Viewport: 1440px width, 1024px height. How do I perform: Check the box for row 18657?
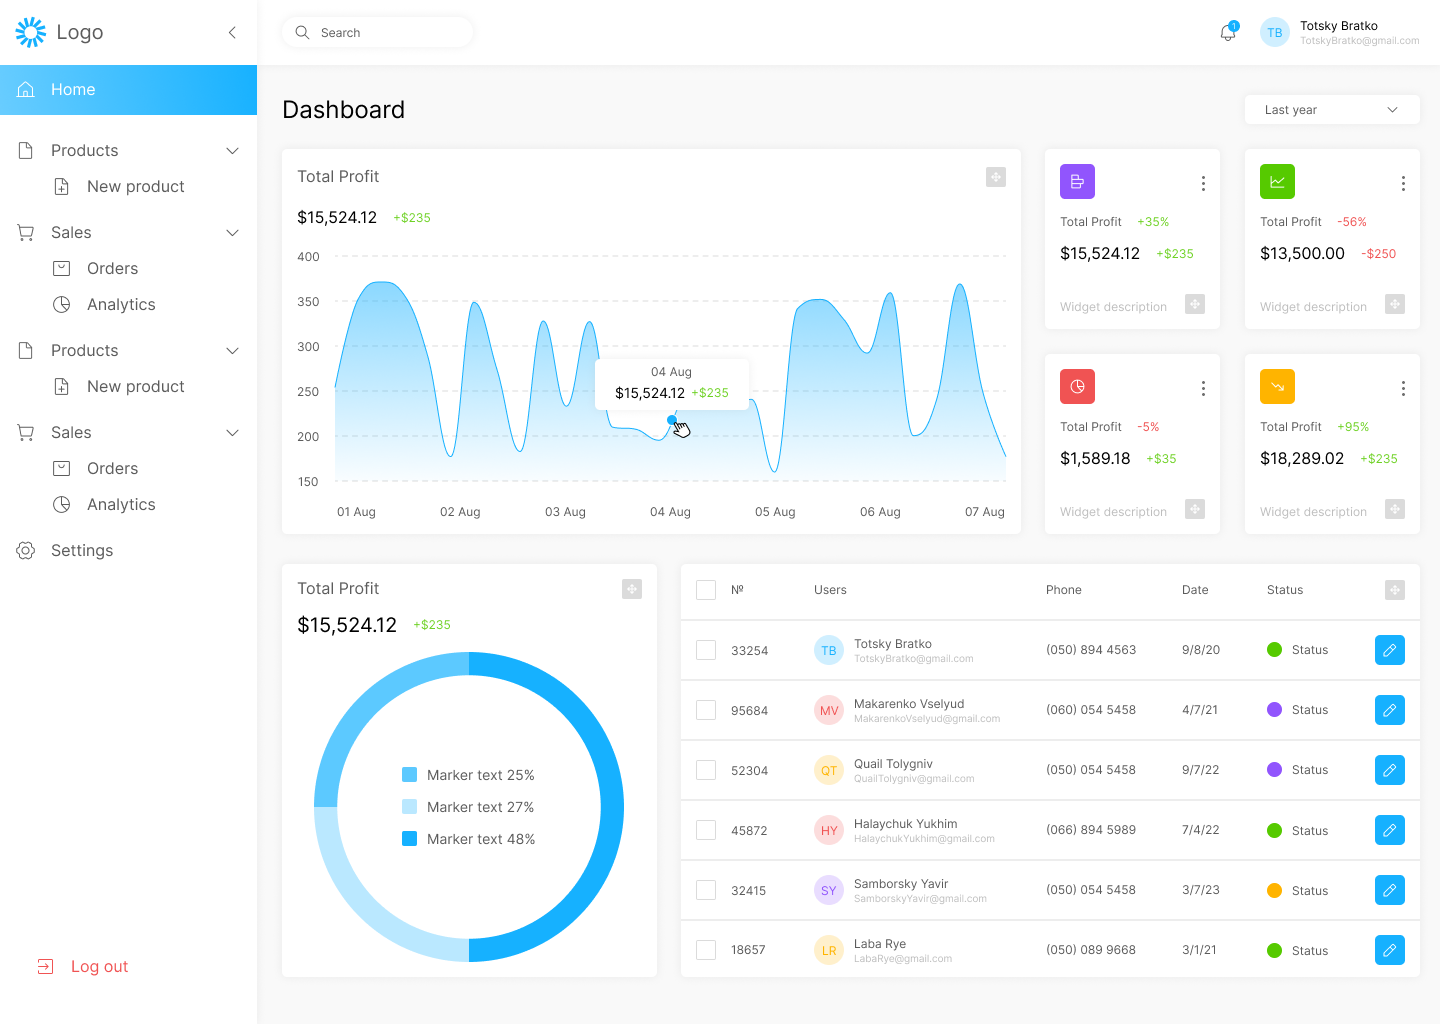pos(706,950)
